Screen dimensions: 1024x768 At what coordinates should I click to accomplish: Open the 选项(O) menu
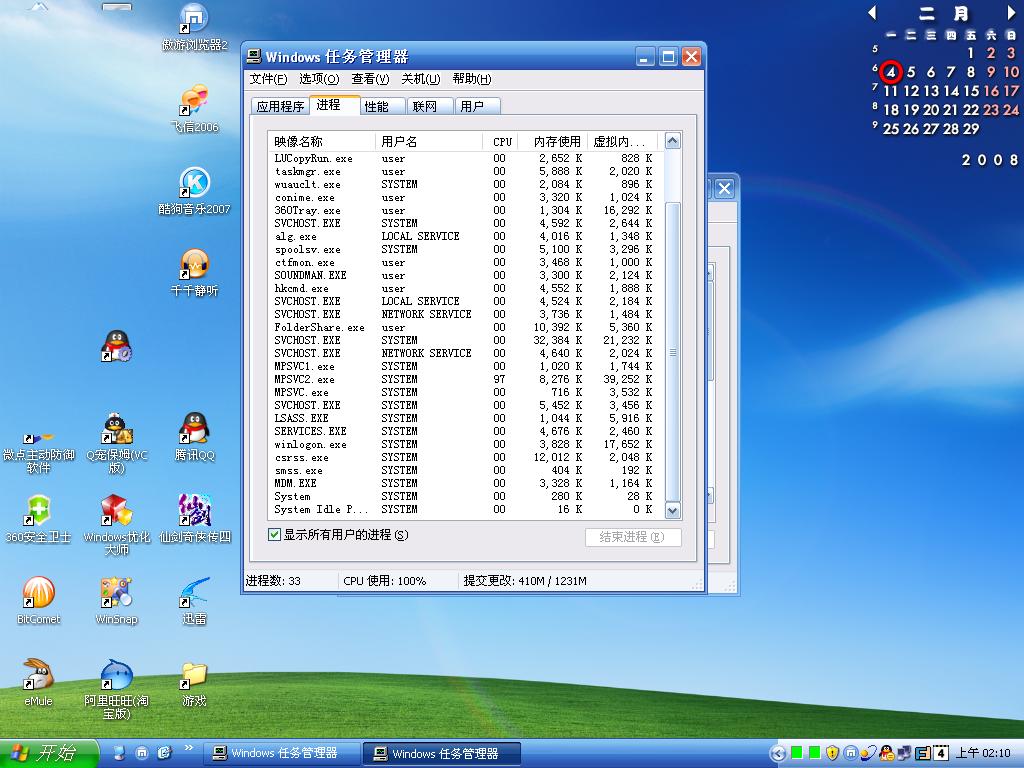click(319, 79)
